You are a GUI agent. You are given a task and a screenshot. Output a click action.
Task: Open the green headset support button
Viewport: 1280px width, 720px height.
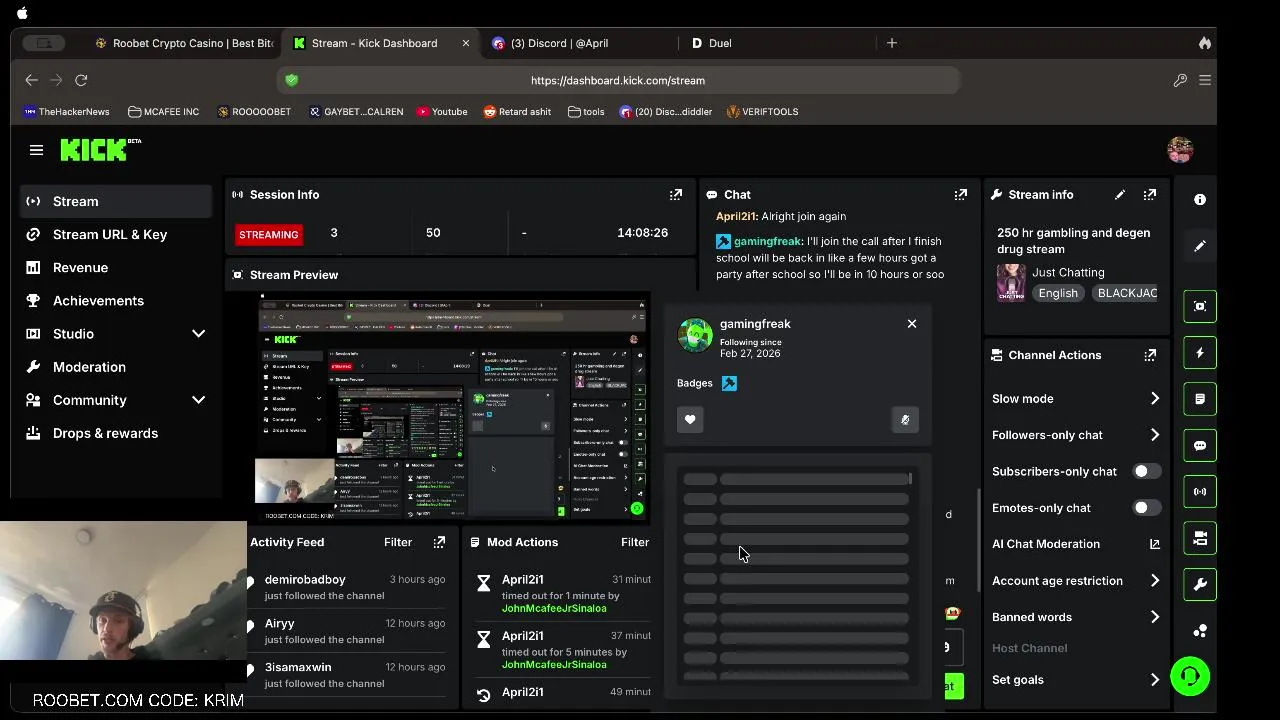pos(1190,676)
